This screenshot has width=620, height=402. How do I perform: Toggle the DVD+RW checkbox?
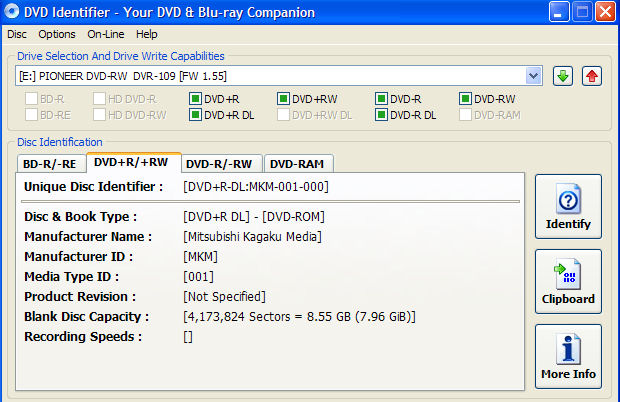coord(283,99)
